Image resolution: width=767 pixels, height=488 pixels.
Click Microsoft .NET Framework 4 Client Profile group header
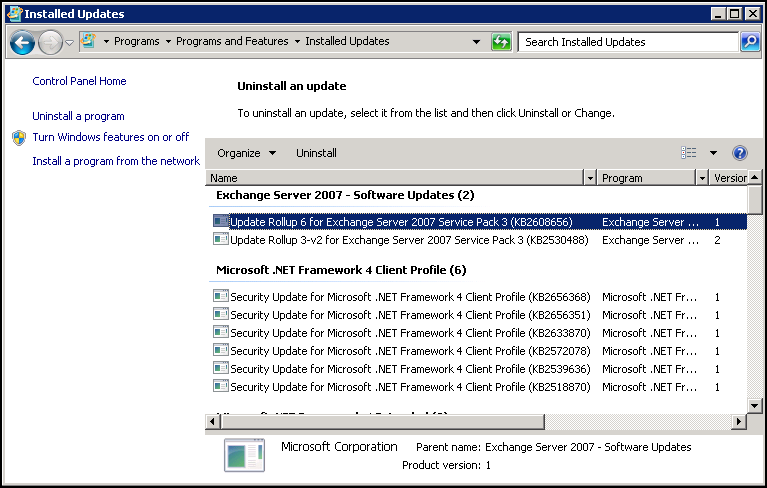[341, 270]
